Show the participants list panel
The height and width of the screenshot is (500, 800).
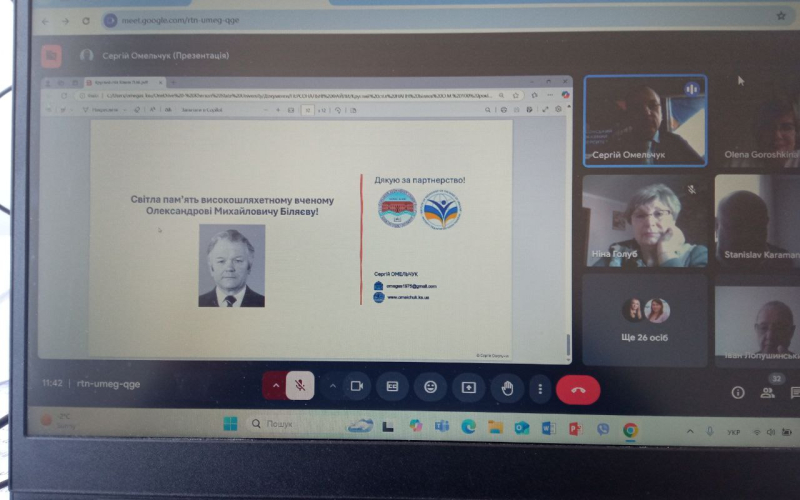pyautogui.click(x=768, y=392)
